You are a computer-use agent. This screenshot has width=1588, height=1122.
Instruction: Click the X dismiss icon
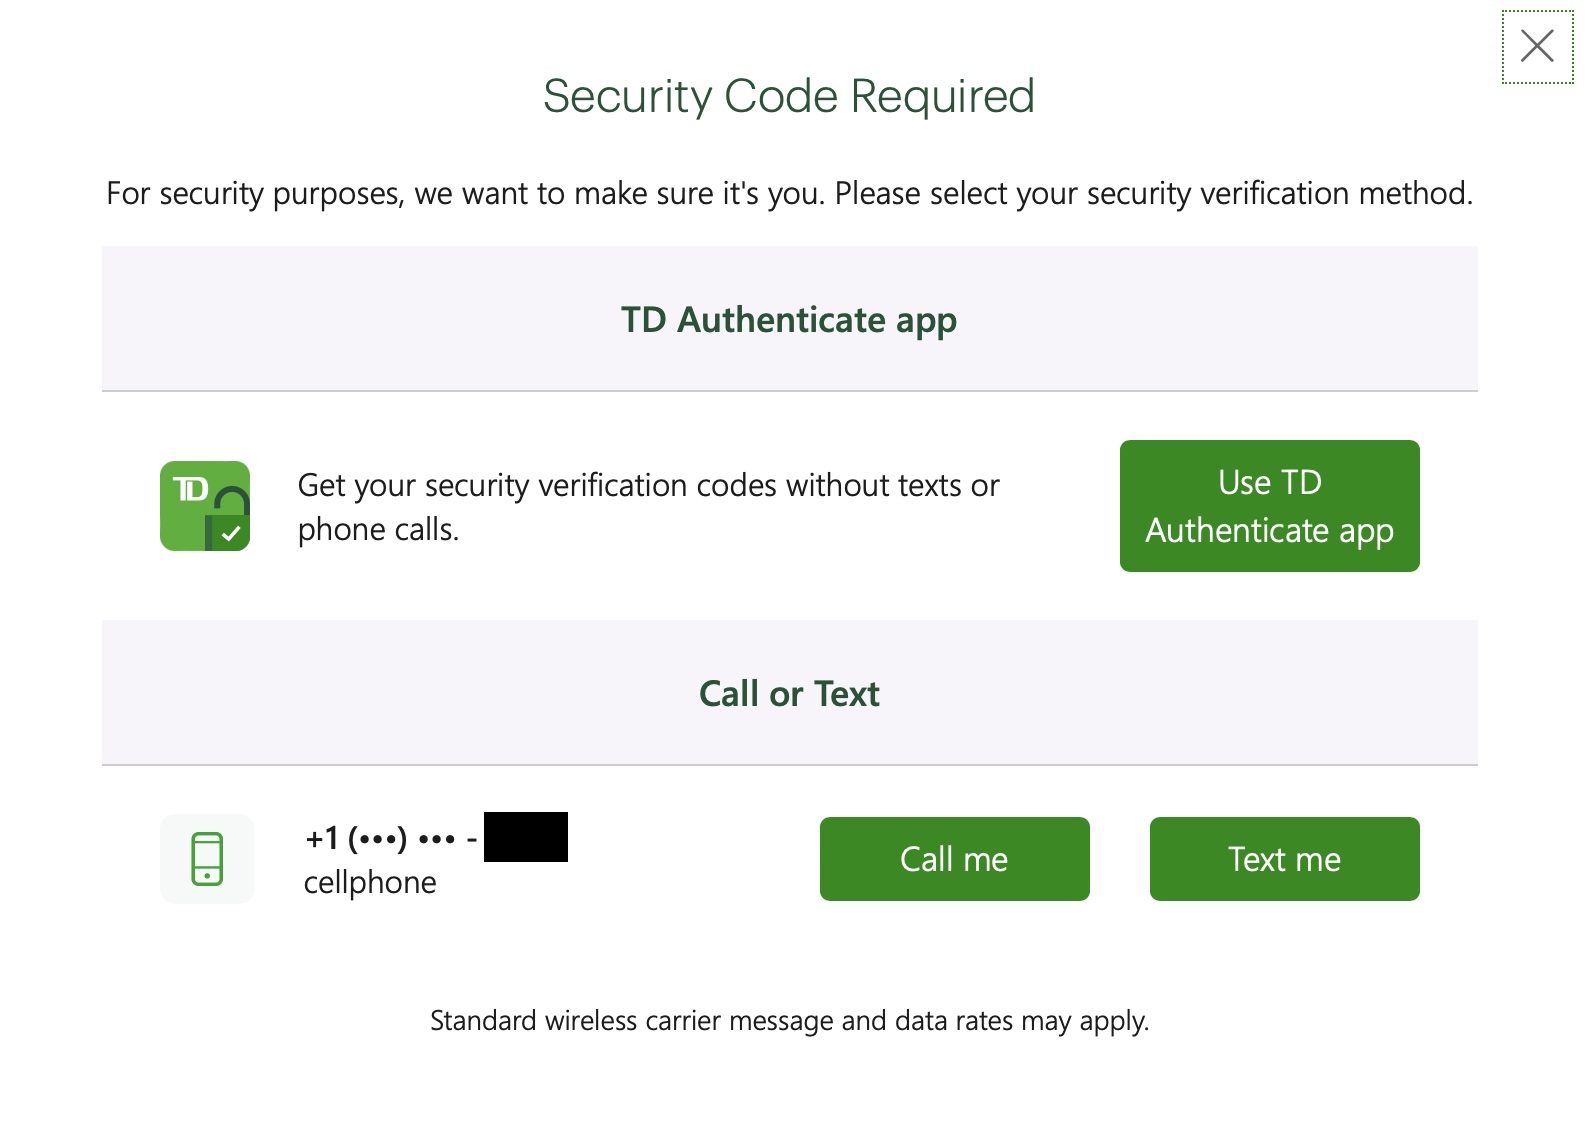[x=1537, y=45]
